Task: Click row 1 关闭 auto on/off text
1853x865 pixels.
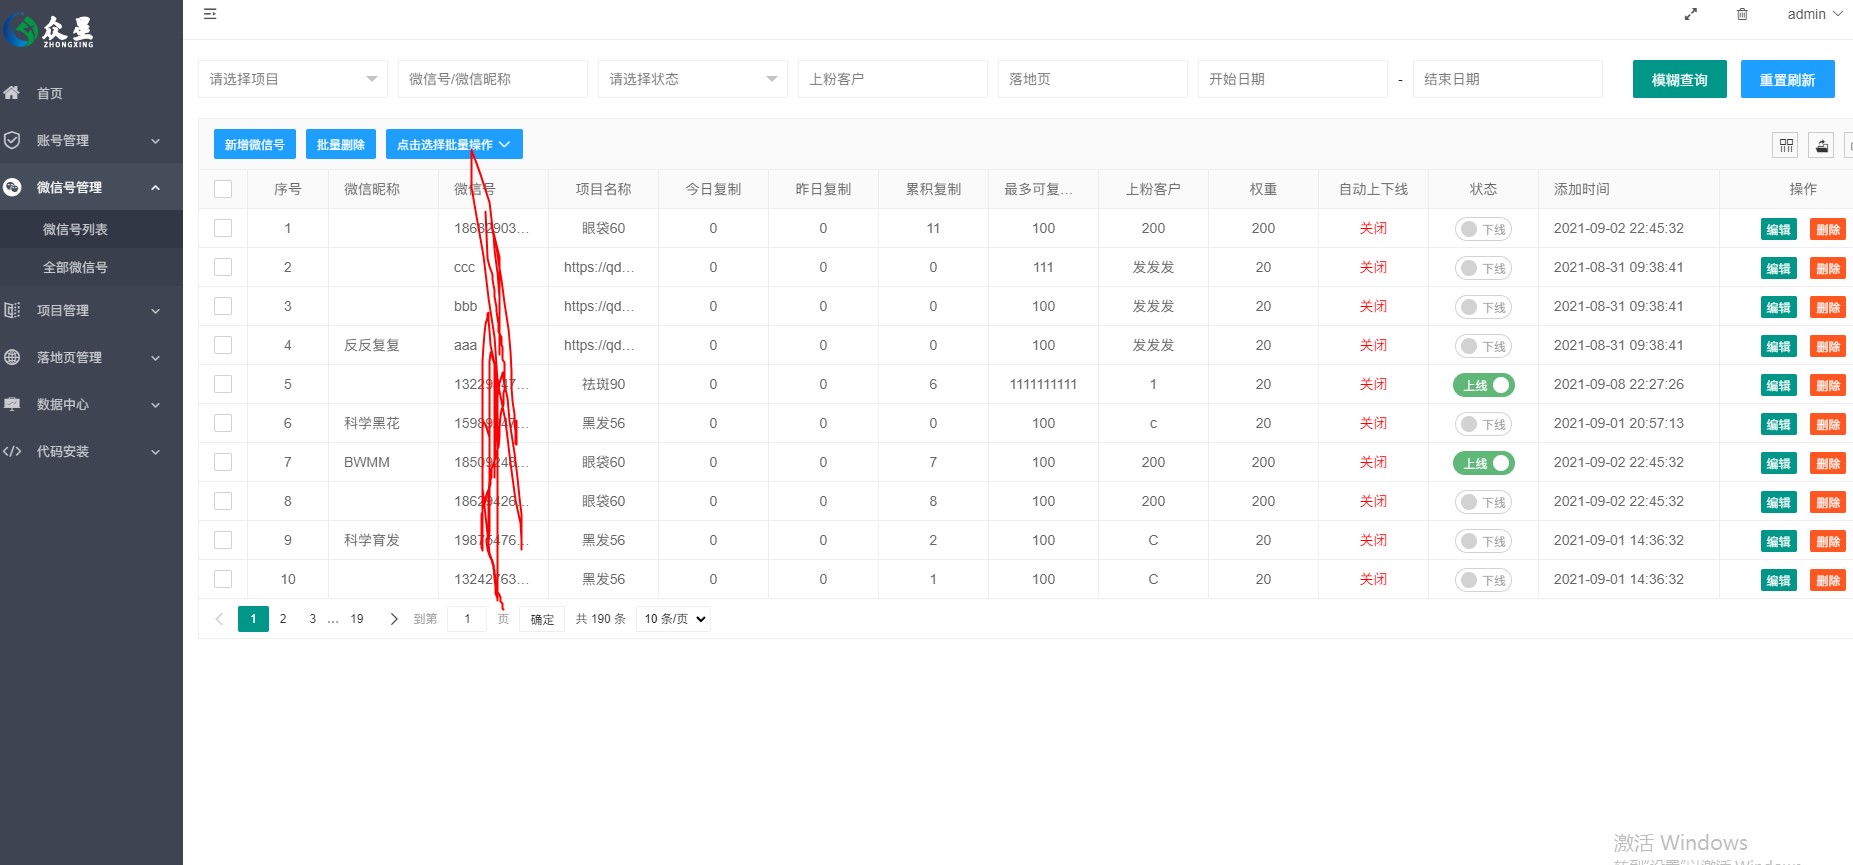Action: 1373,228
